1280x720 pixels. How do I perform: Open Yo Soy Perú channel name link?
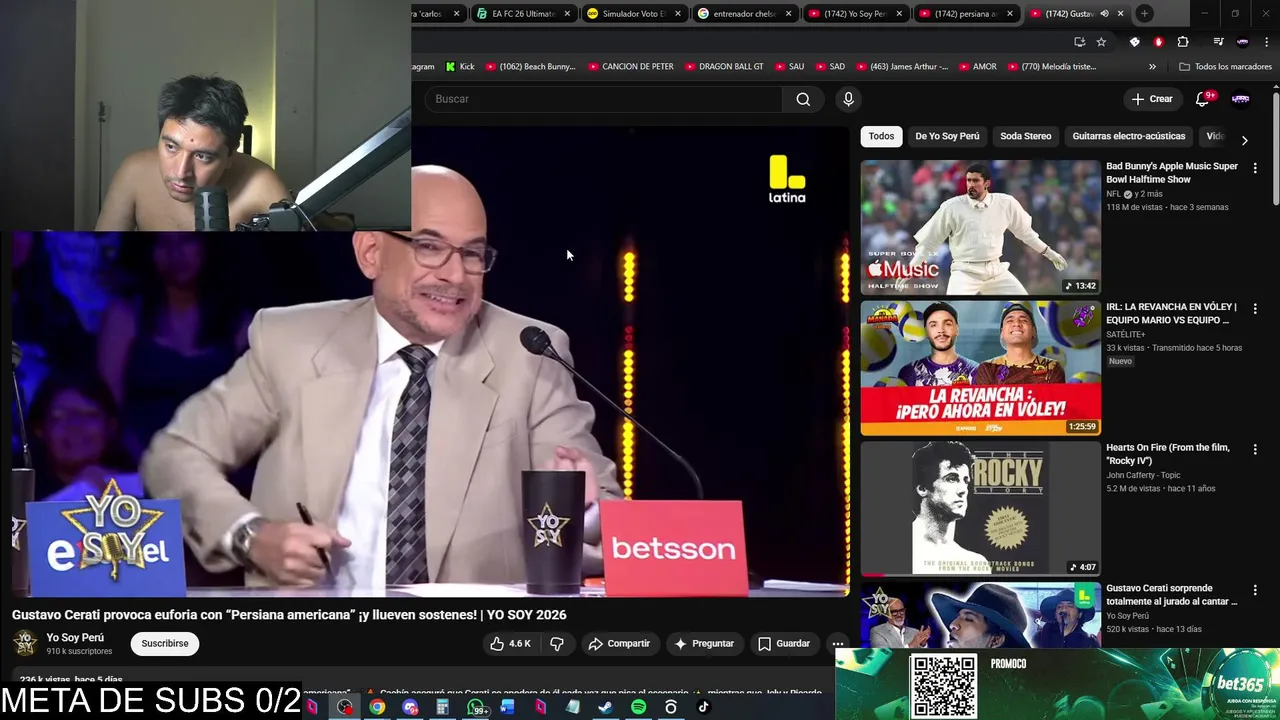75,637
